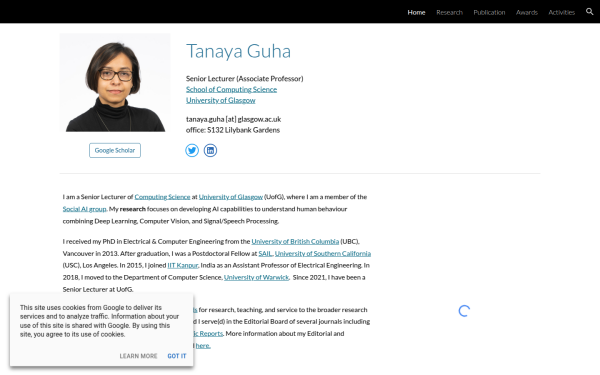Open the Research page
This screenshot has width=600, height=375.
[x=449, y=12]
